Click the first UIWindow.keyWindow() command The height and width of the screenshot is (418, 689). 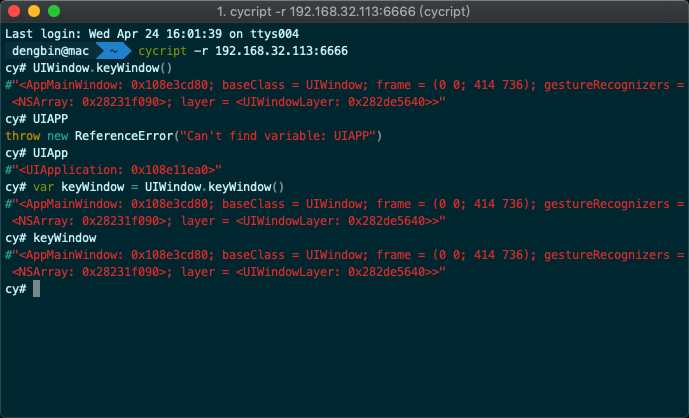tap(102, 68)
